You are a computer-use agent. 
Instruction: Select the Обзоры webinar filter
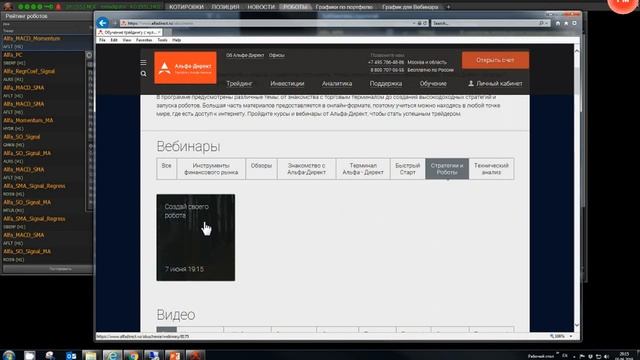(x=261, y=169)
